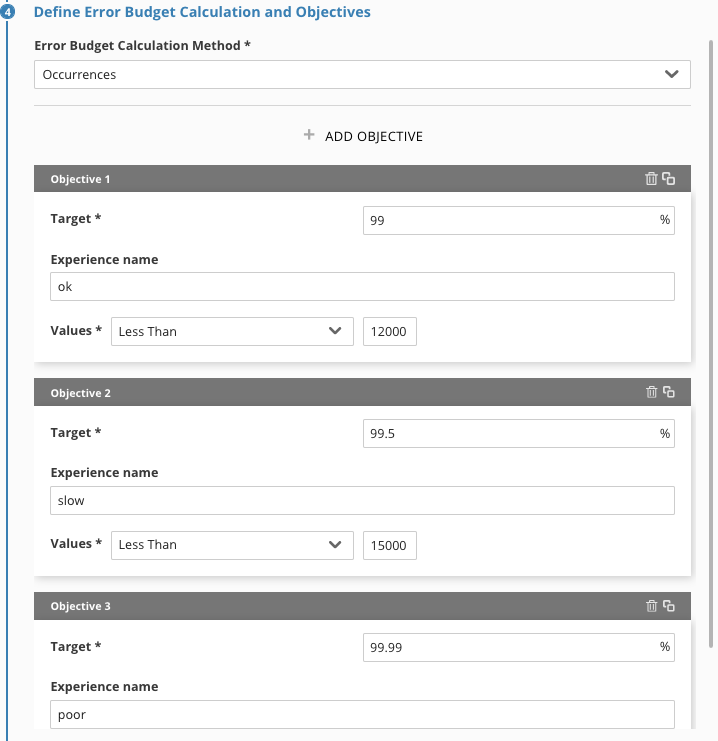Click the value field showing 12000

(x=389, y=331)
